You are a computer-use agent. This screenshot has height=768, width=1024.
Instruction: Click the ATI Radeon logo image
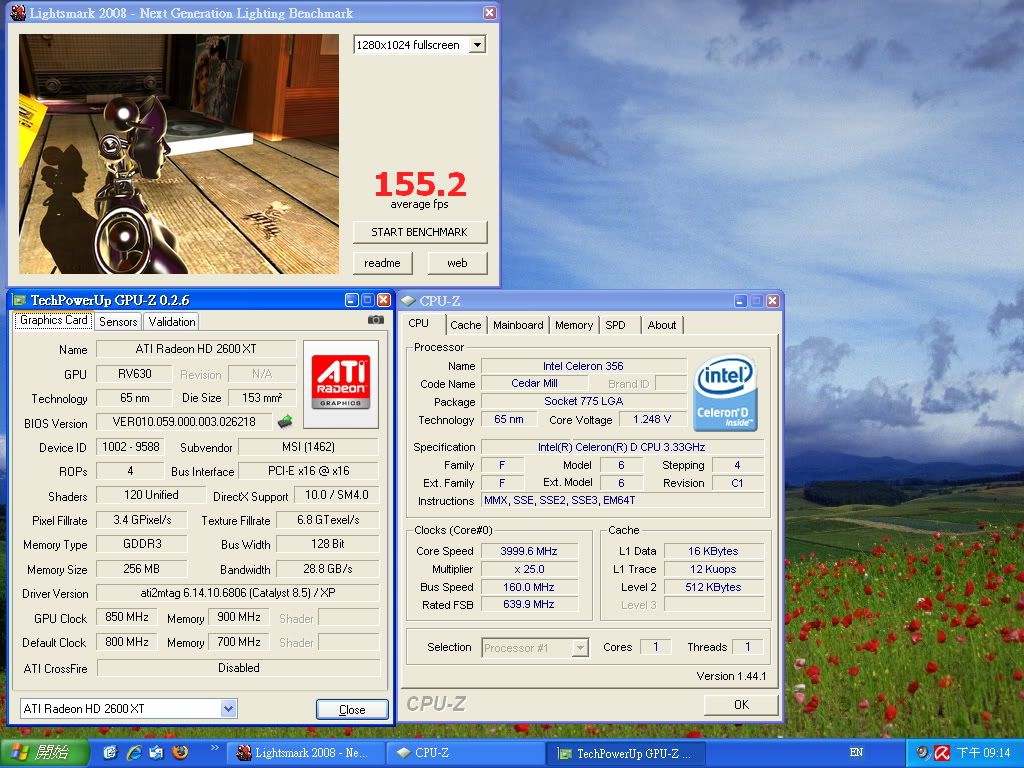point(341,381)
